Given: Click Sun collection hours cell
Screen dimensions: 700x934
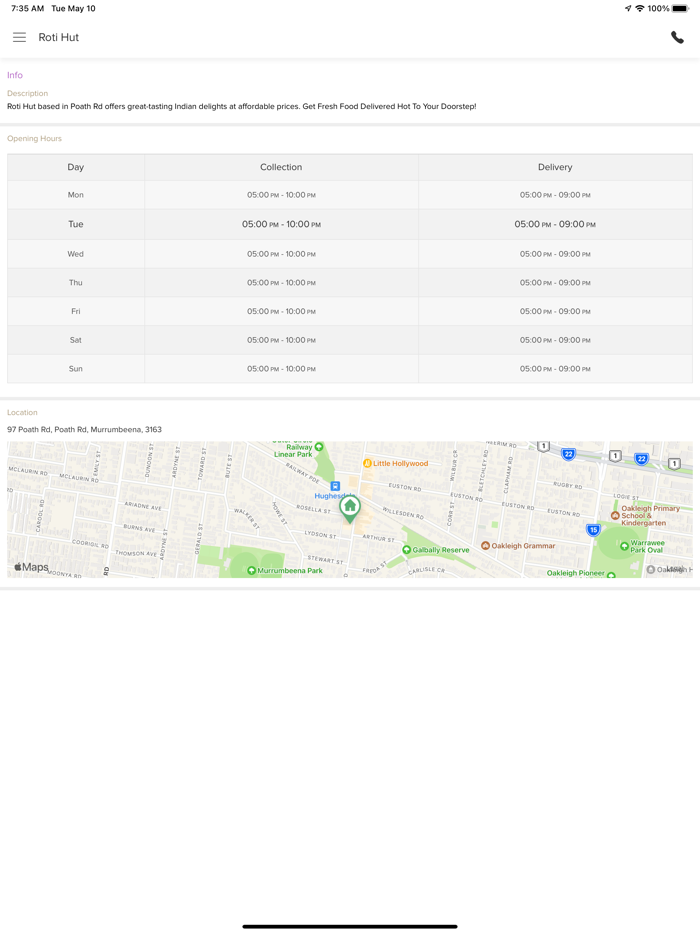Looking at the screenshot, I should coord(281,369).
